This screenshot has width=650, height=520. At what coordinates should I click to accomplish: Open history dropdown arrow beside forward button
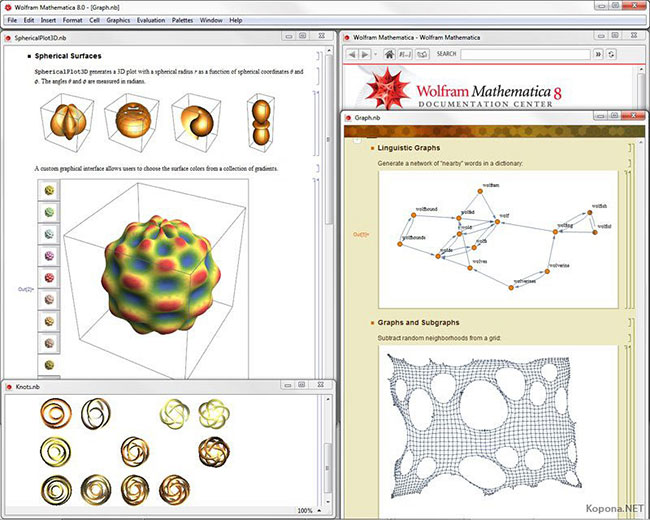coord(375,54)
